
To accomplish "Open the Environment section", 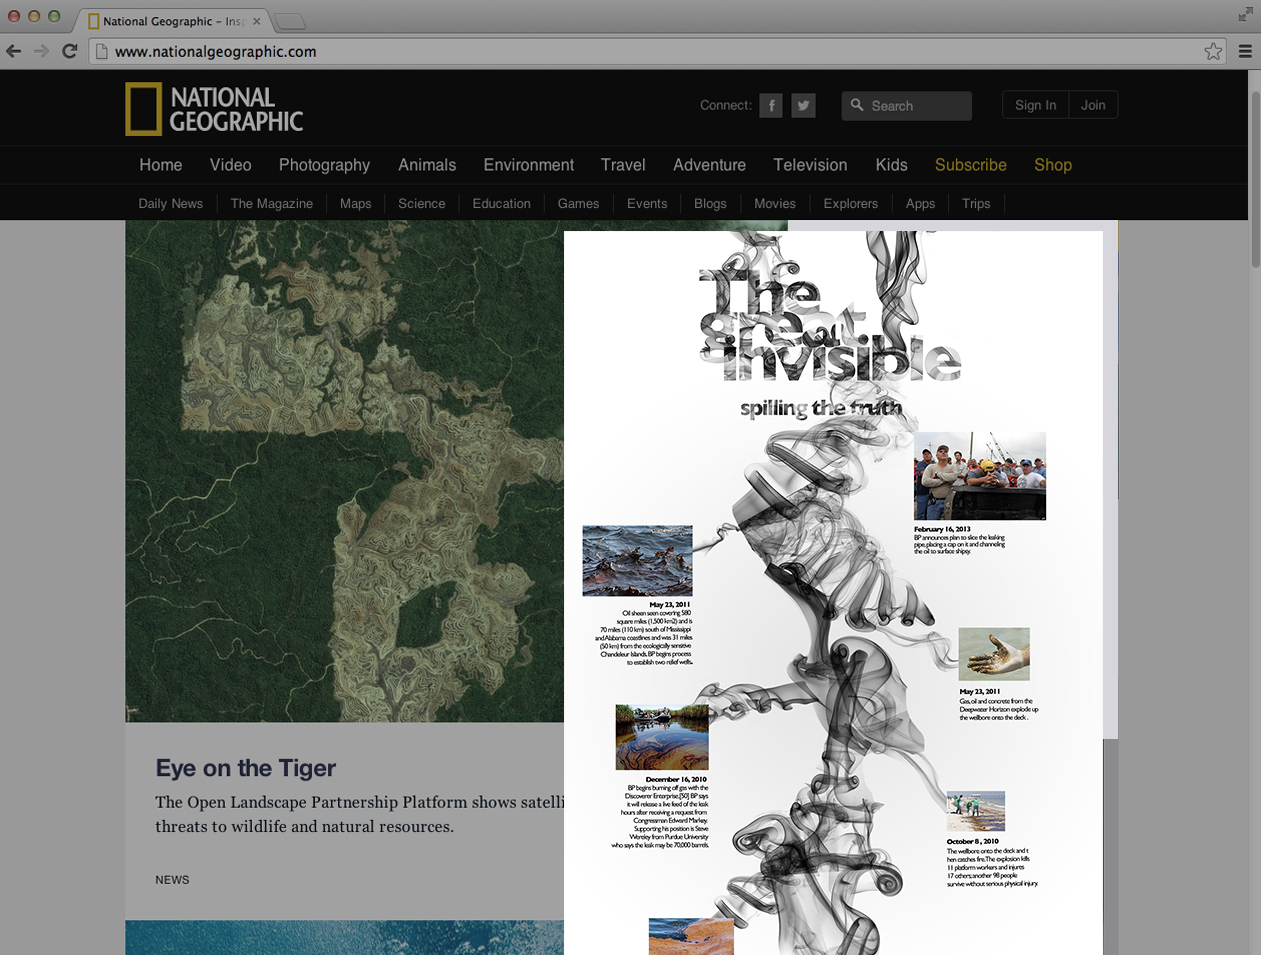I will pos(529,165).
